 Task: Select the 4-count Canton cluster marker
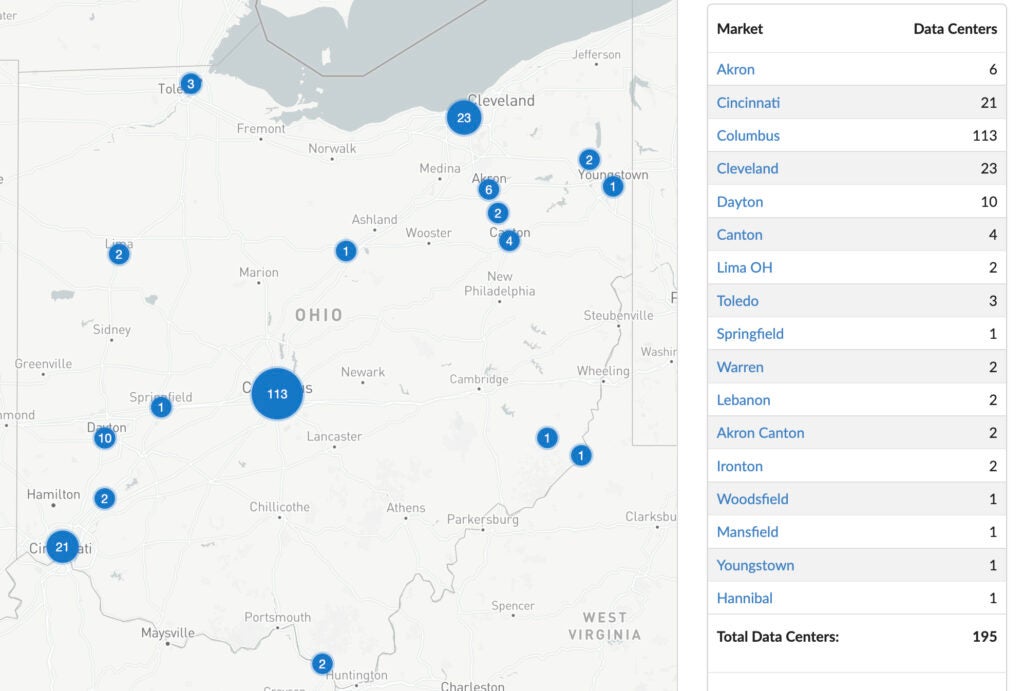pos(509,239)
